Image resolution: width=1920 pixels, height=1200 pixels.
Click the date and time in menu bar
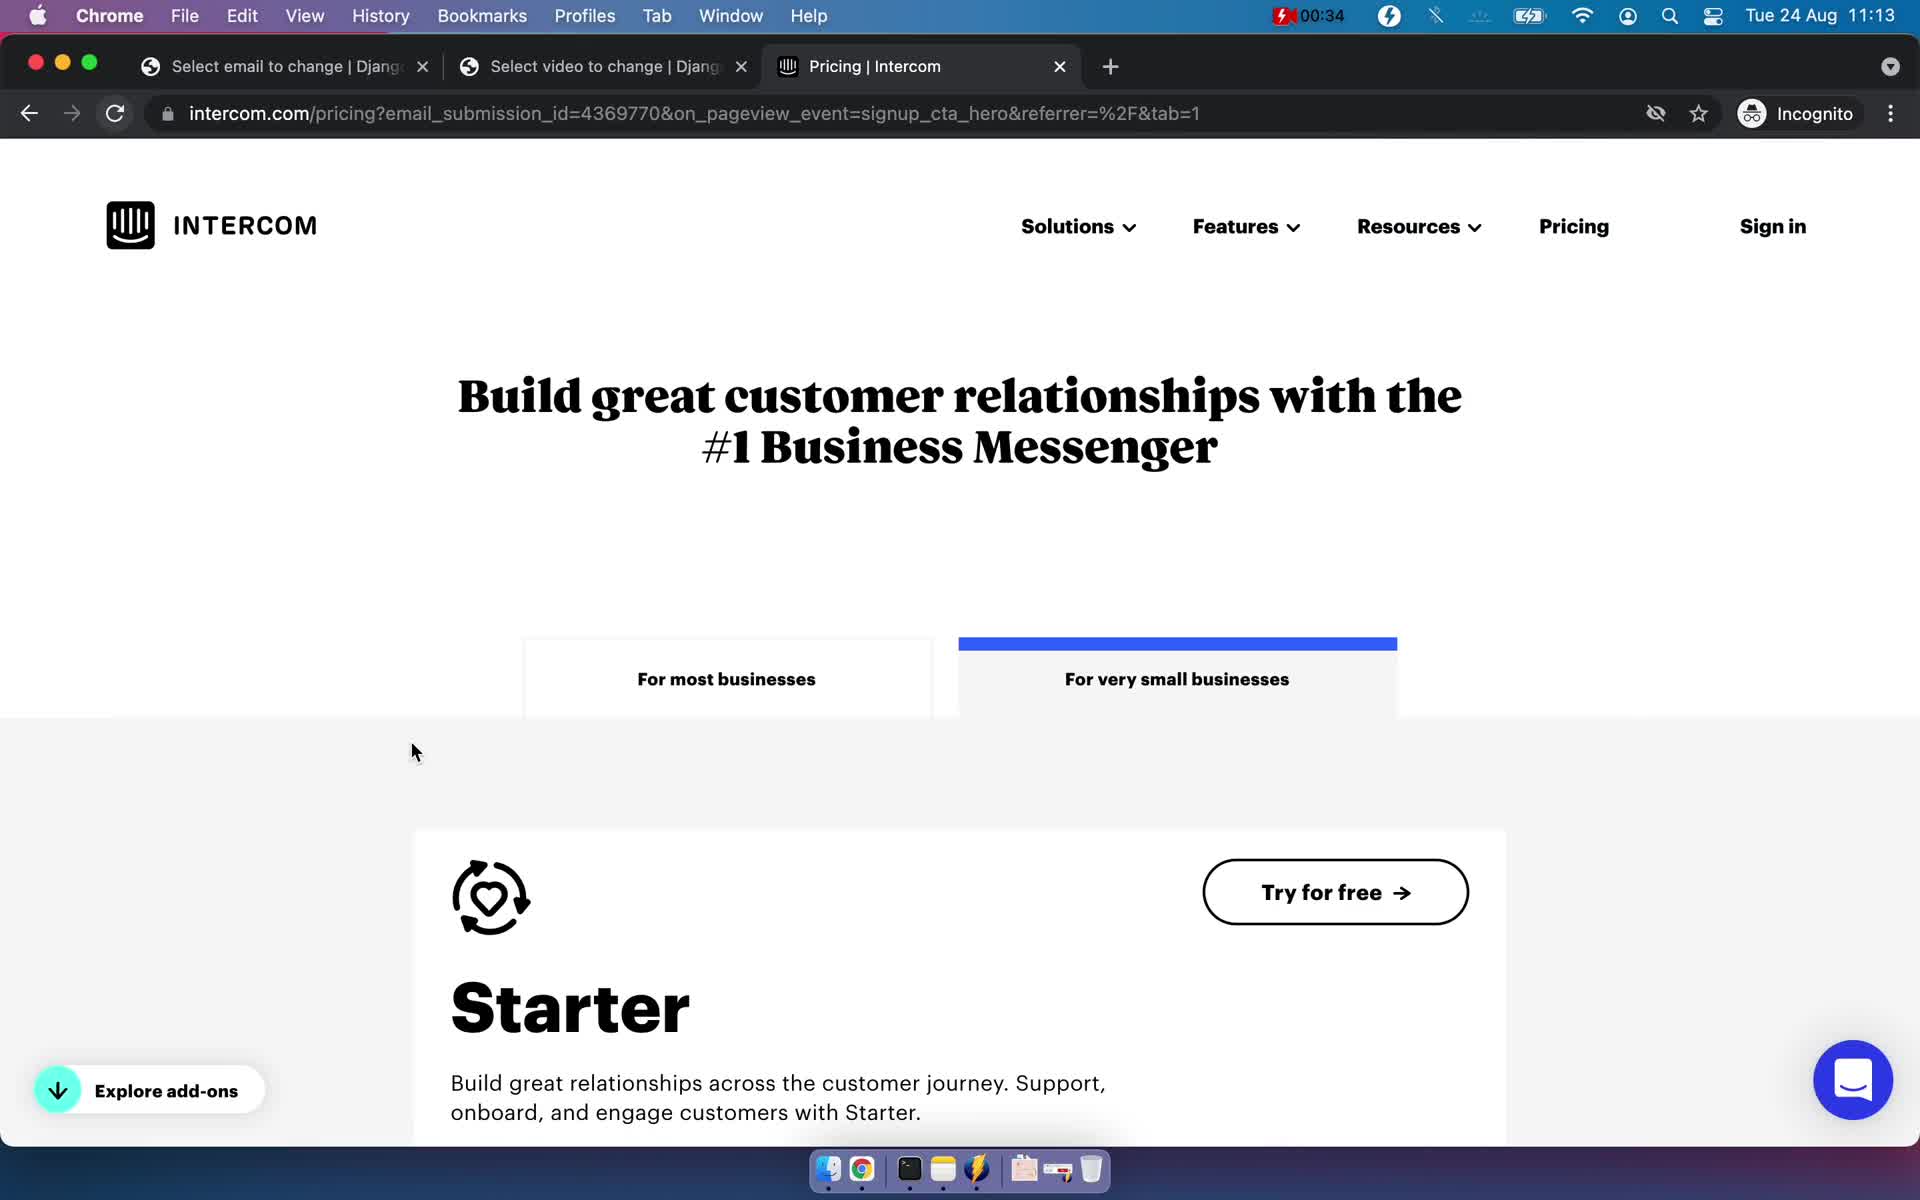pyautogui.click(x=1820, y=16)
